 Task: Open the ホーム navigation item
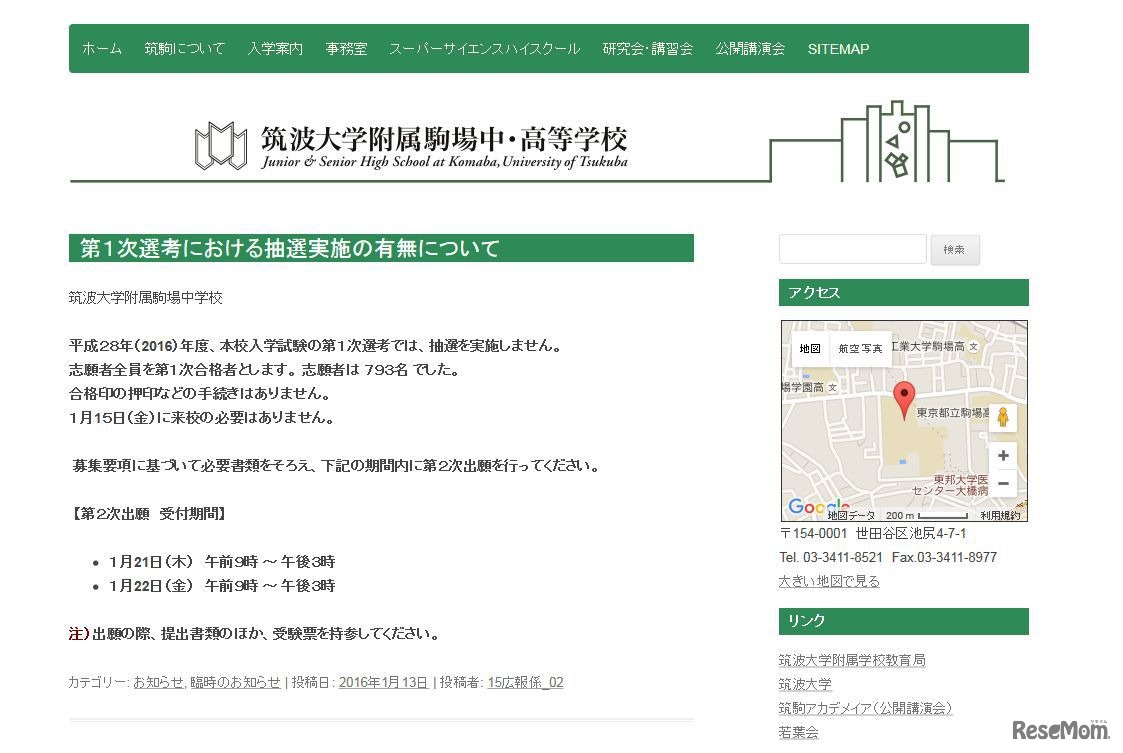(x=102, y=48)
